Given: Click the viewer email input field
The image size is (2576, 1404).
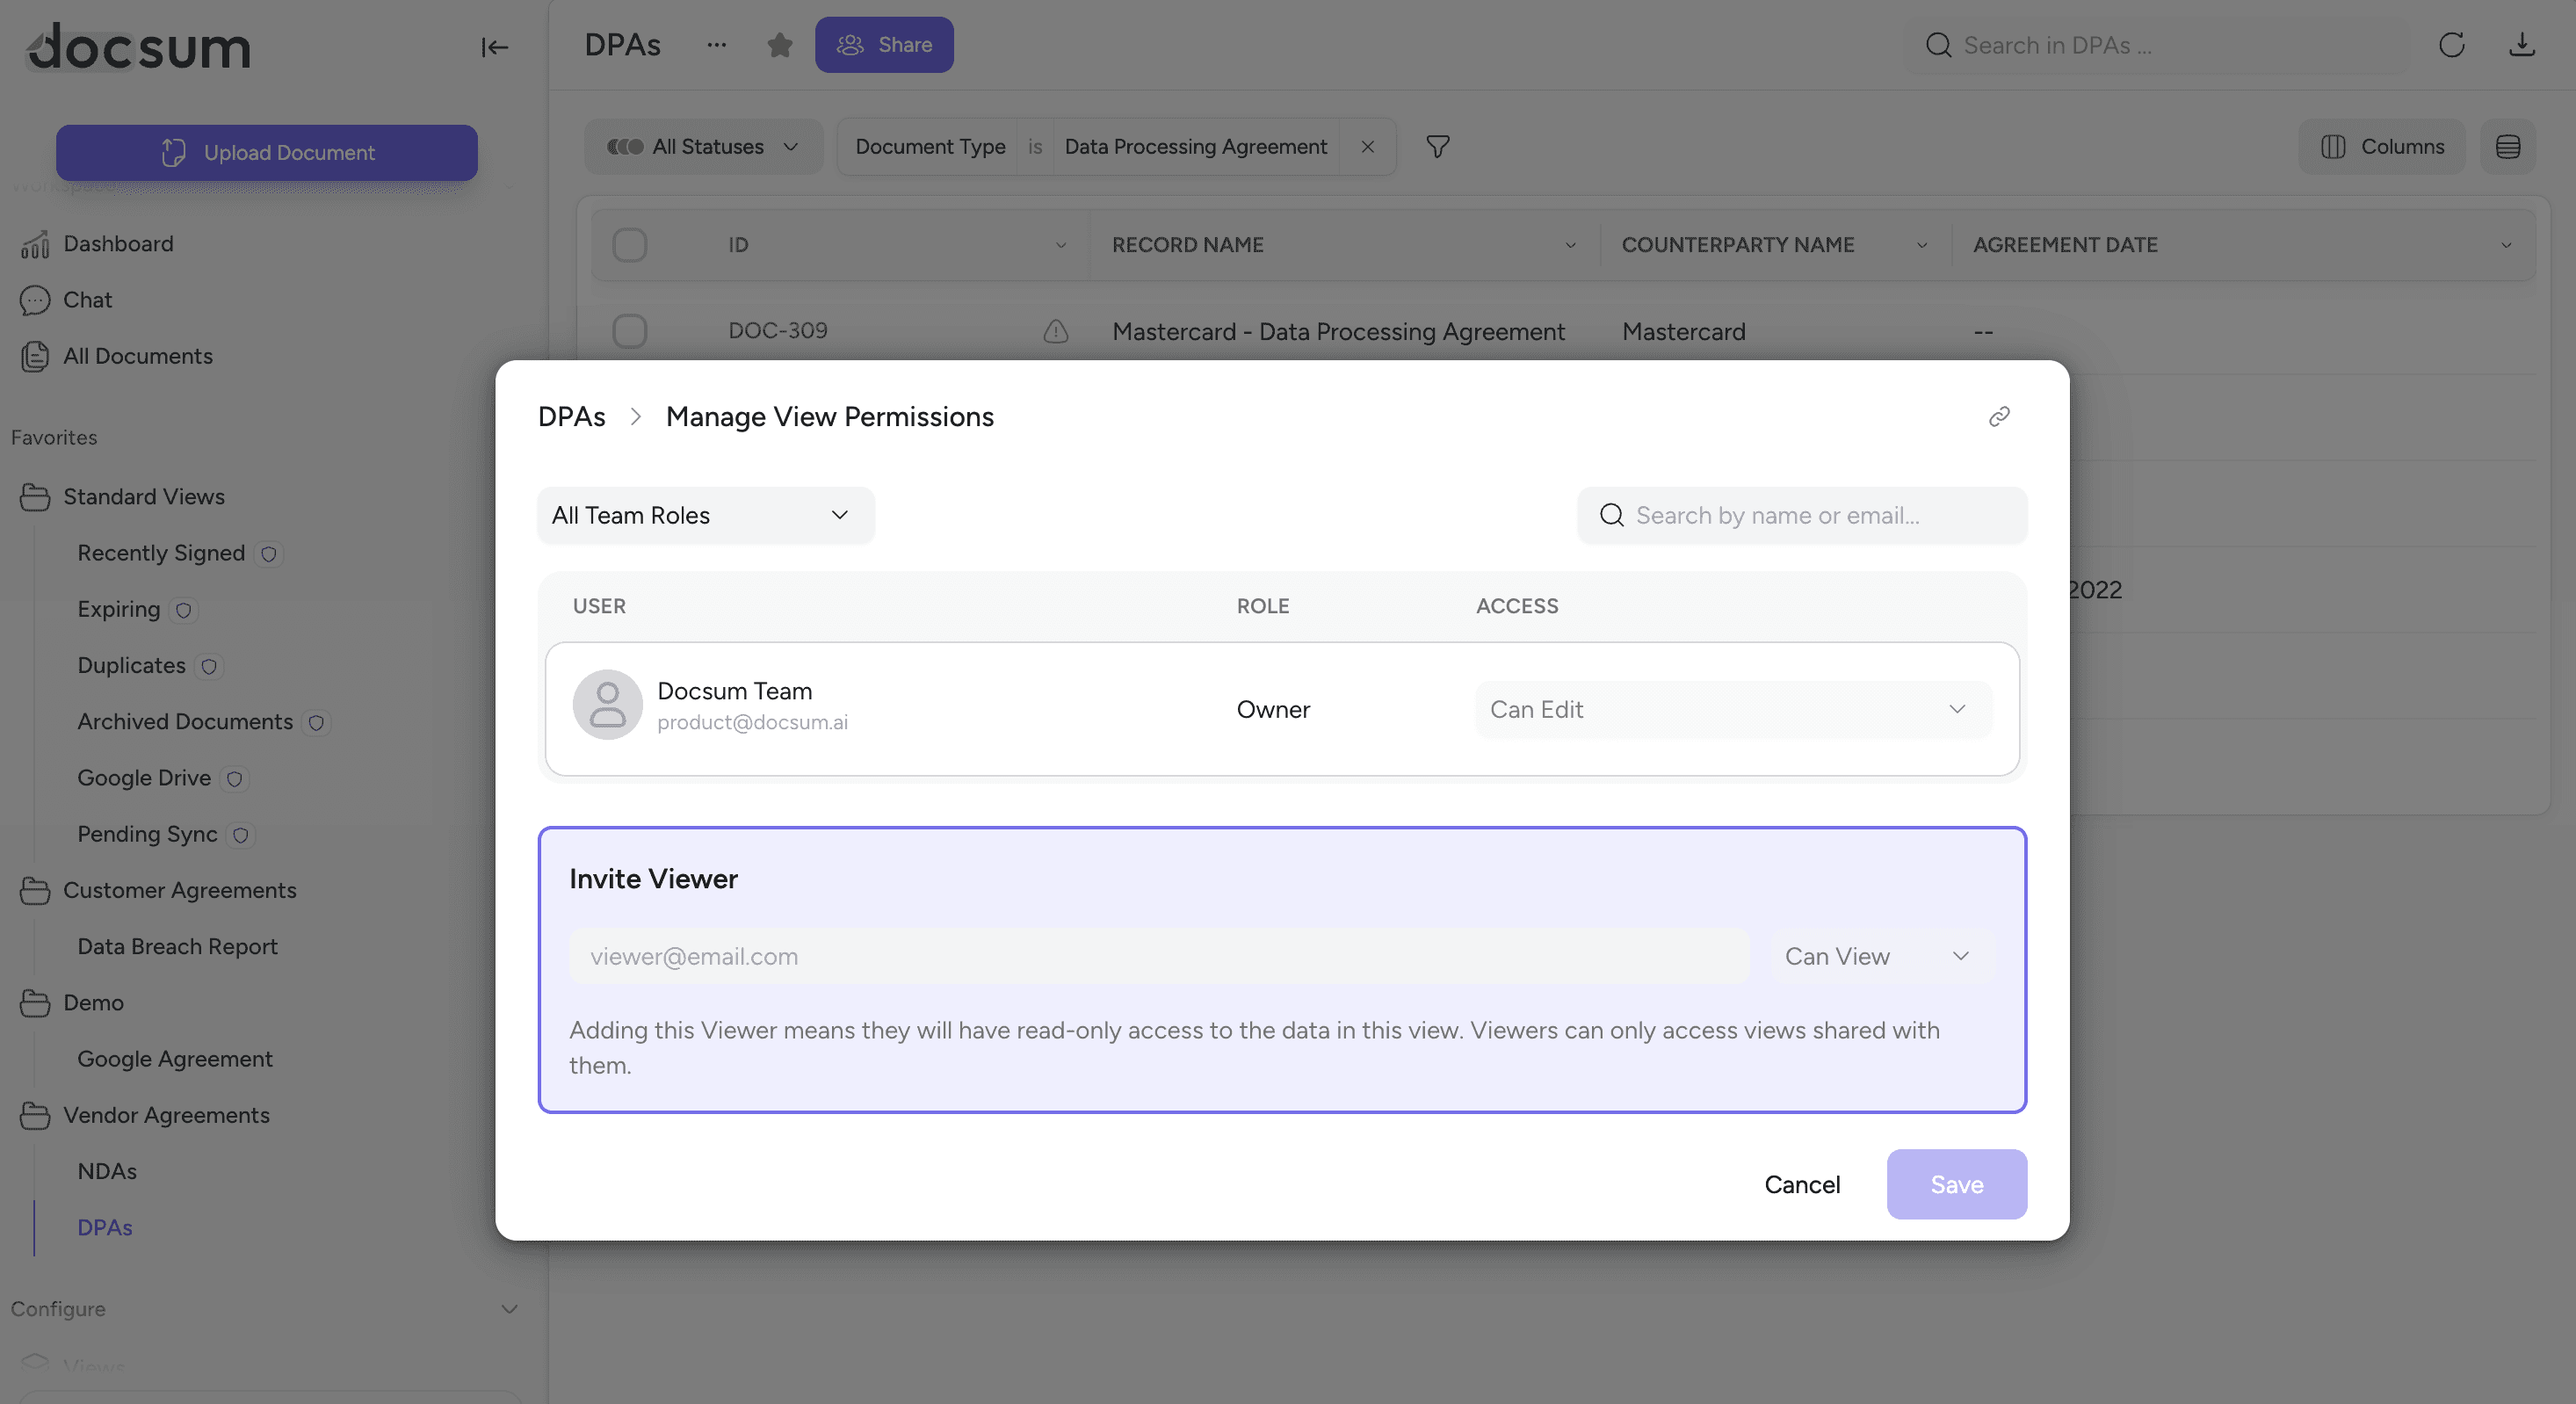Looking at the screenshot, I should click(1158, 956).
